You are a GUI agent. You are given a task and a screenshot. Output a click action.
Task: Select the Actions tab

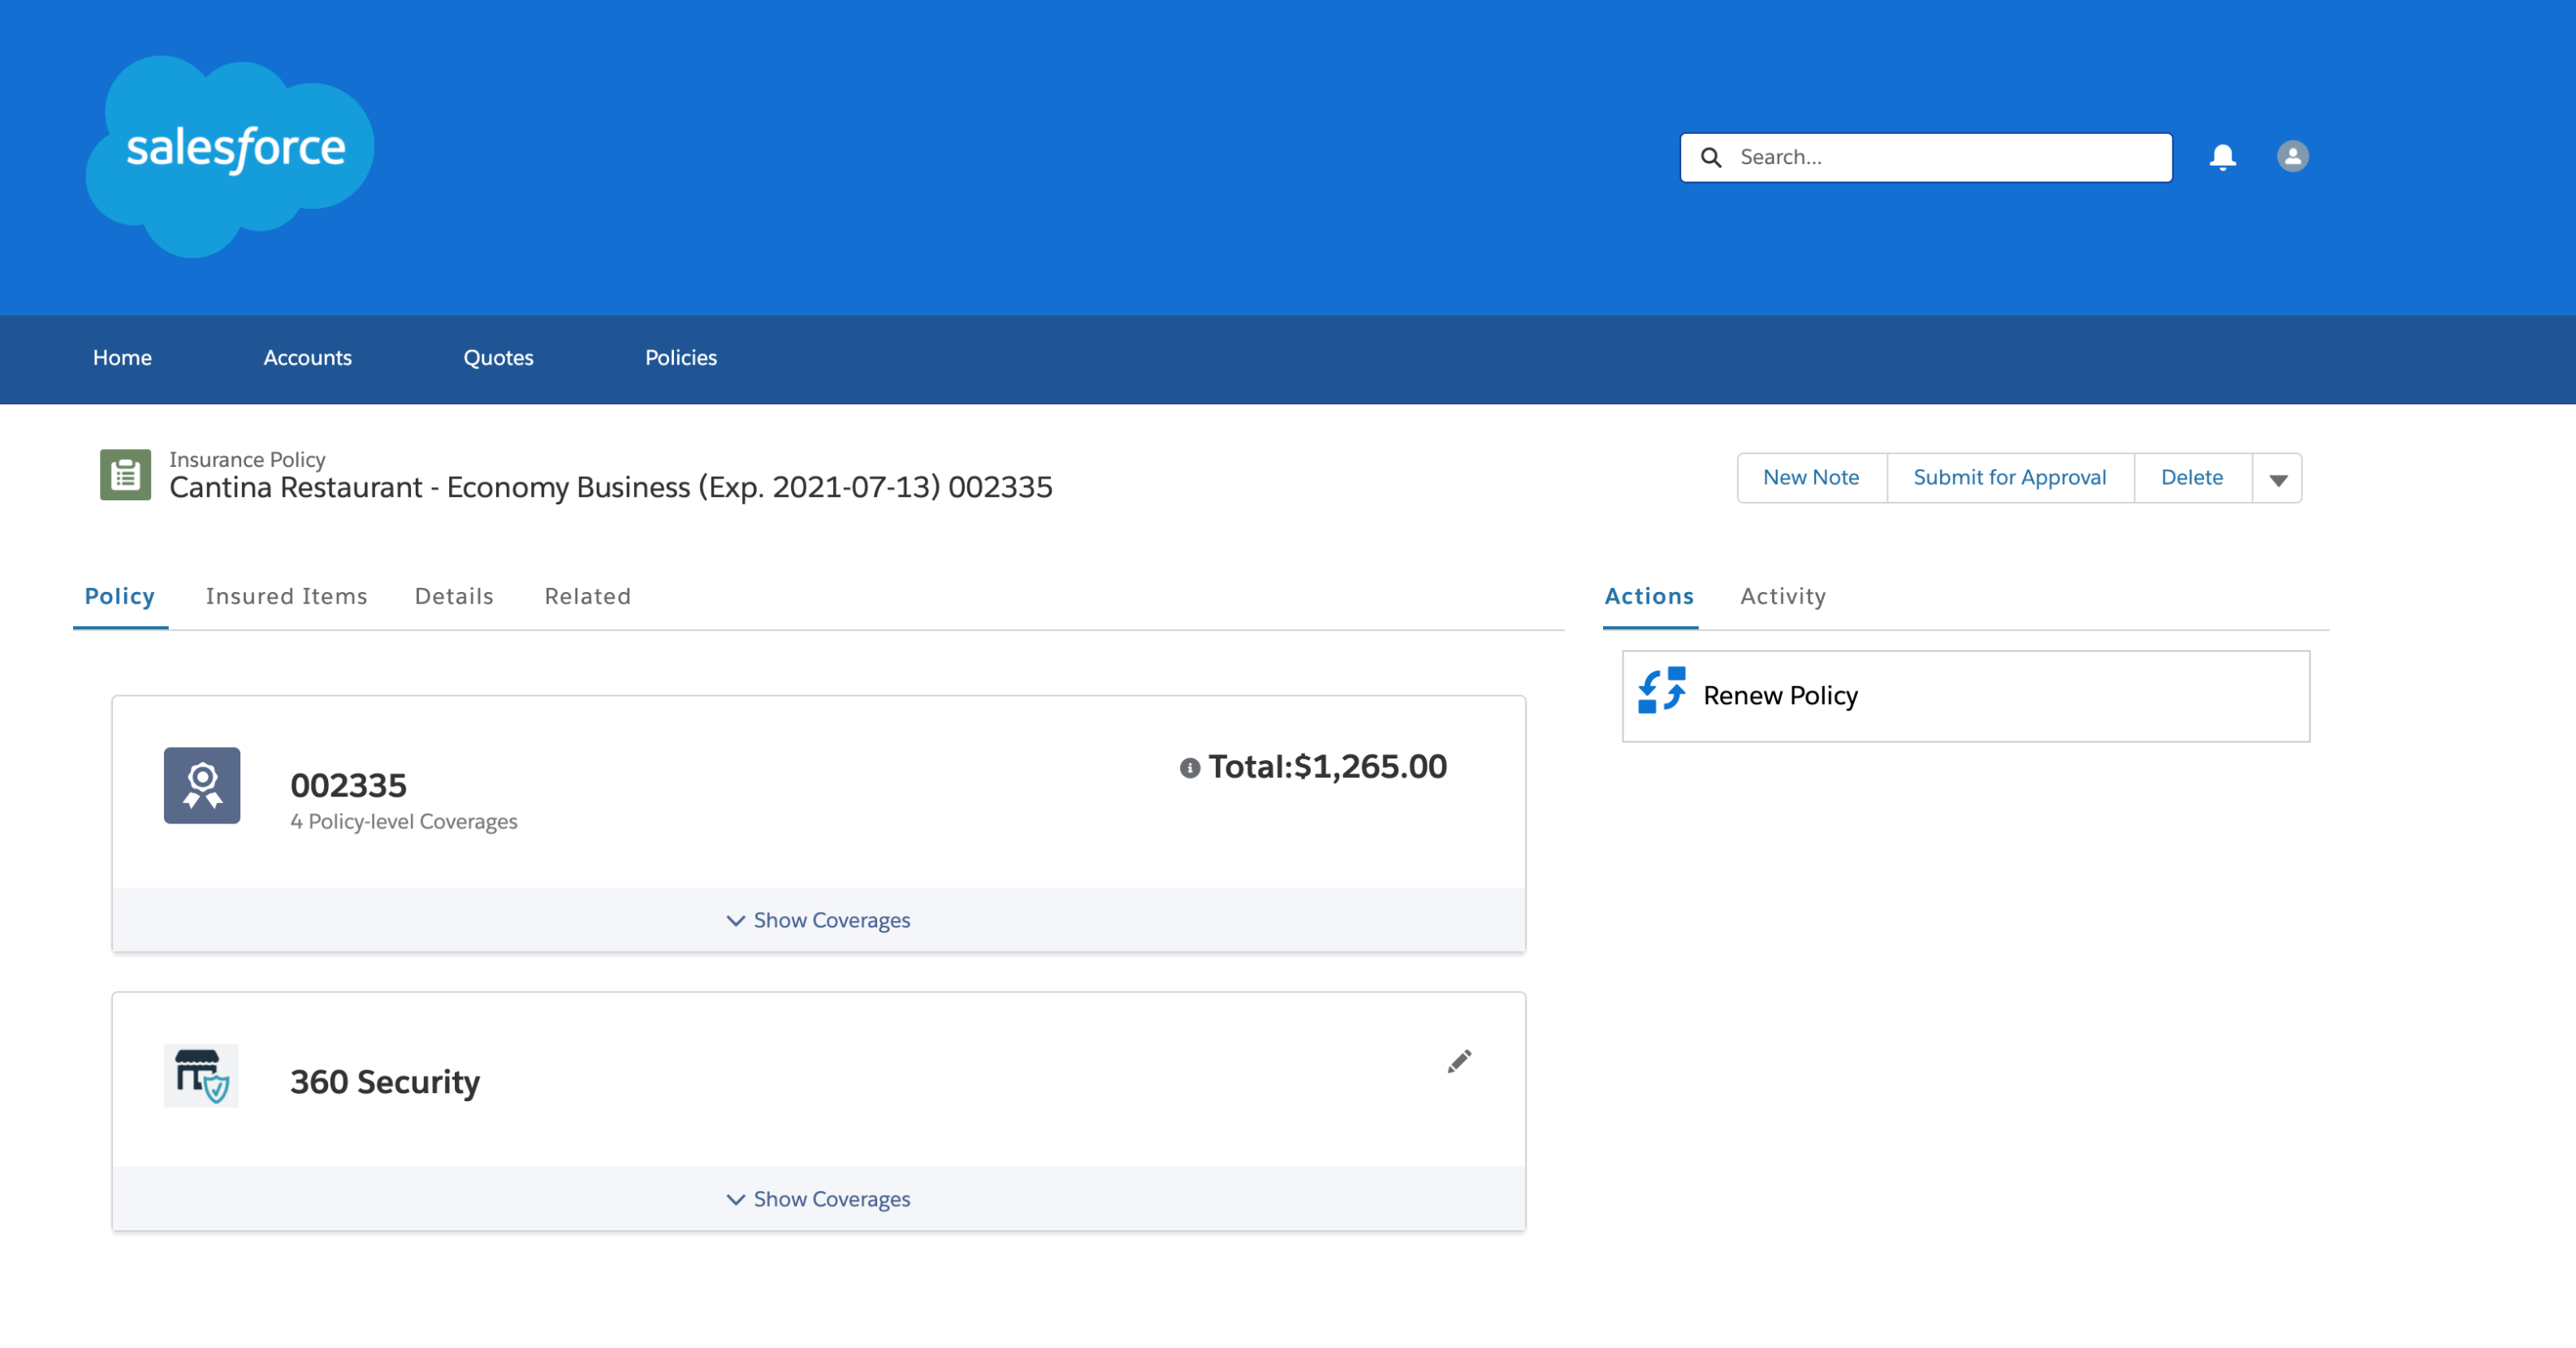coord(1649,596)
